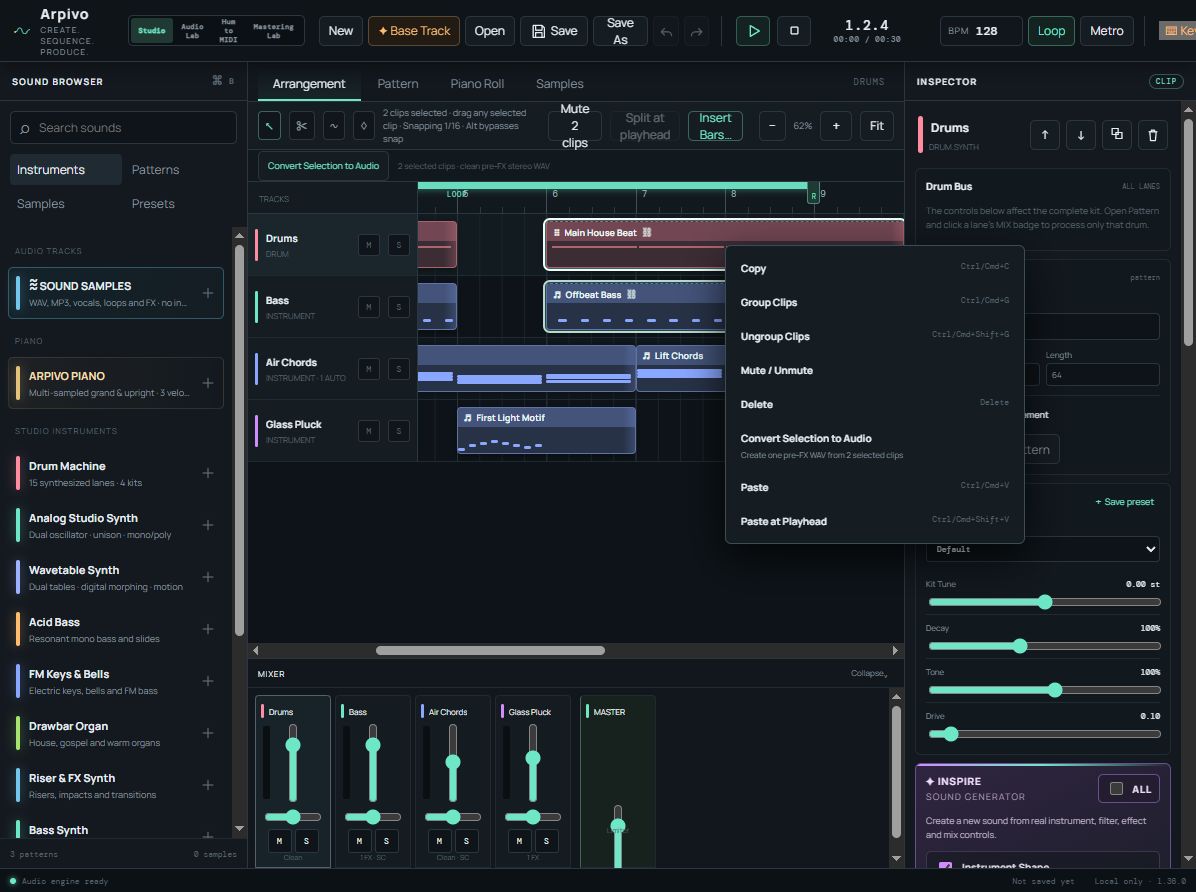The image size is (1196, 892).
Task: Choose Paste at Playhead in context menu
Action: click(874, 522)
